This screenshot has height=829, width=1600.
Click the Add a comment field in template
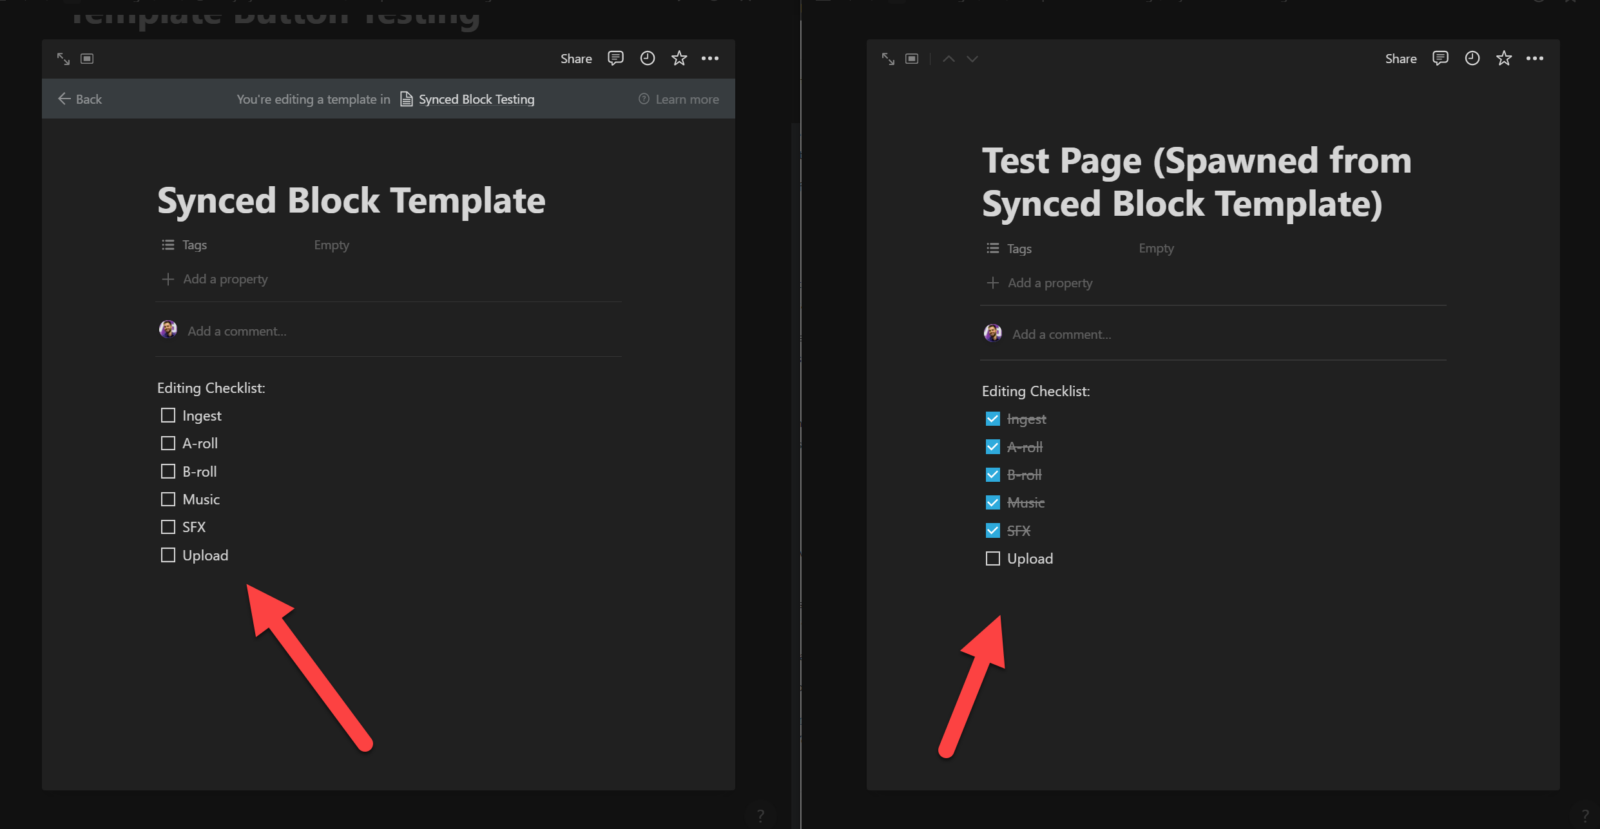pyautogui.click(x=237, y=331)
